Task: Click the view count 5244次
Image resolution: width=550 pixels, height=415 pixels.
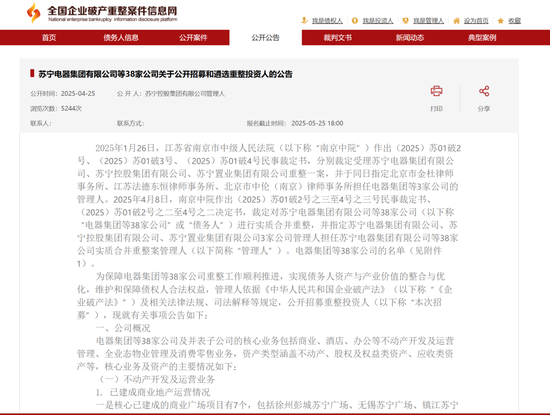Action: click(71, 108)
